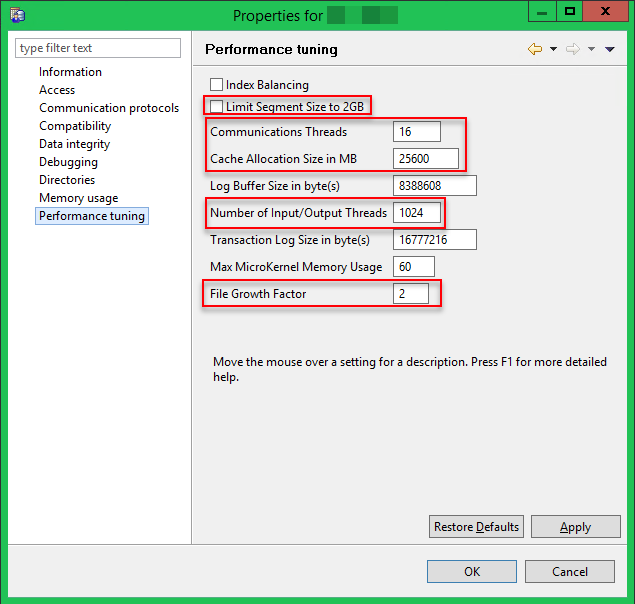Open the Information properties page
The image size is (635, 604).
pos(70,72)
